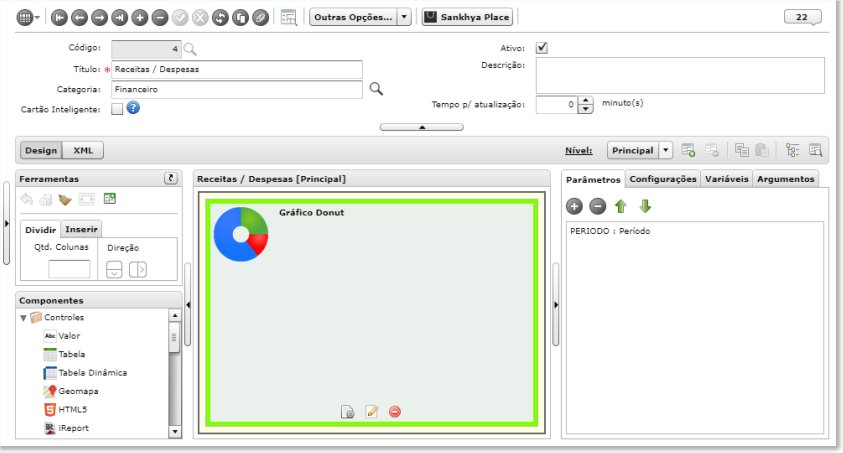The image size is (843, 453).
Task: Jump to the last record
Action: pyautogui.click(x=119, y=18)
